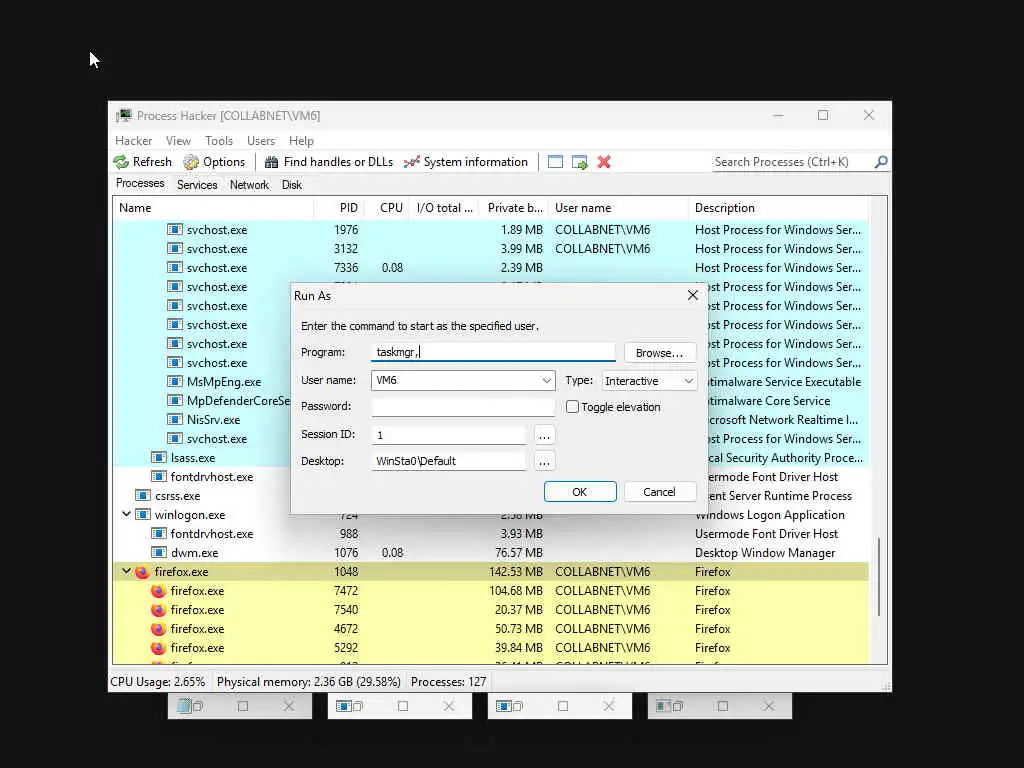Select firefox.exe row with PID 7472
Screen dimensions: 1024x768
coord(490,591)
